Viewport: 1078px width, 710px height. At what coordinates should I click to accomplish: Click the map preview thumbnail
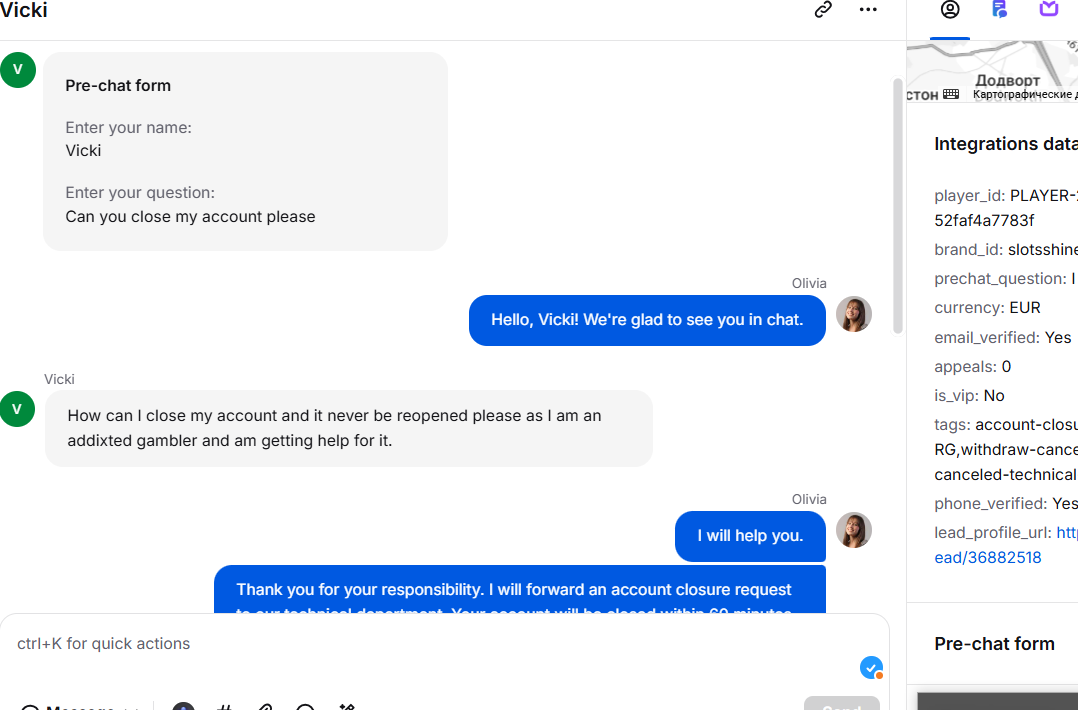992,71
